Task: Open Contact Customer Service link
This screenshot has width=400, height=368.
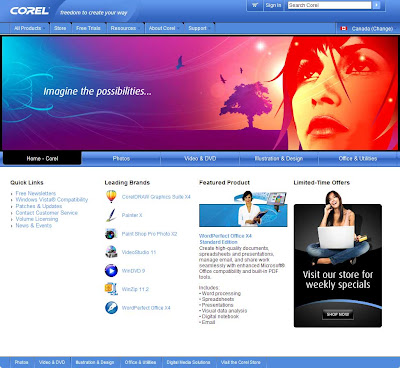Action: [47, 213]
